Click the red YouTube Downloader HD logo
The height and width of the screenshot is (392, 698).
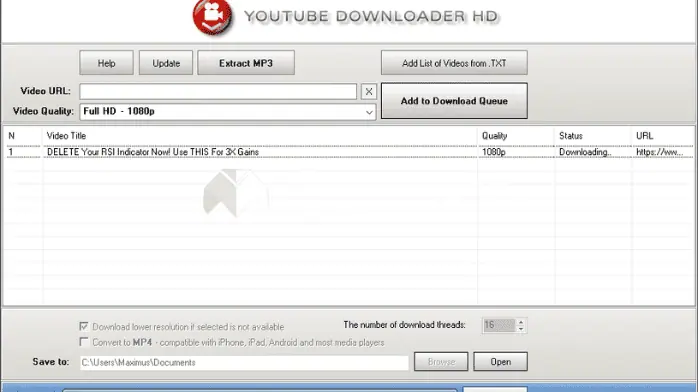pos(212,17)
